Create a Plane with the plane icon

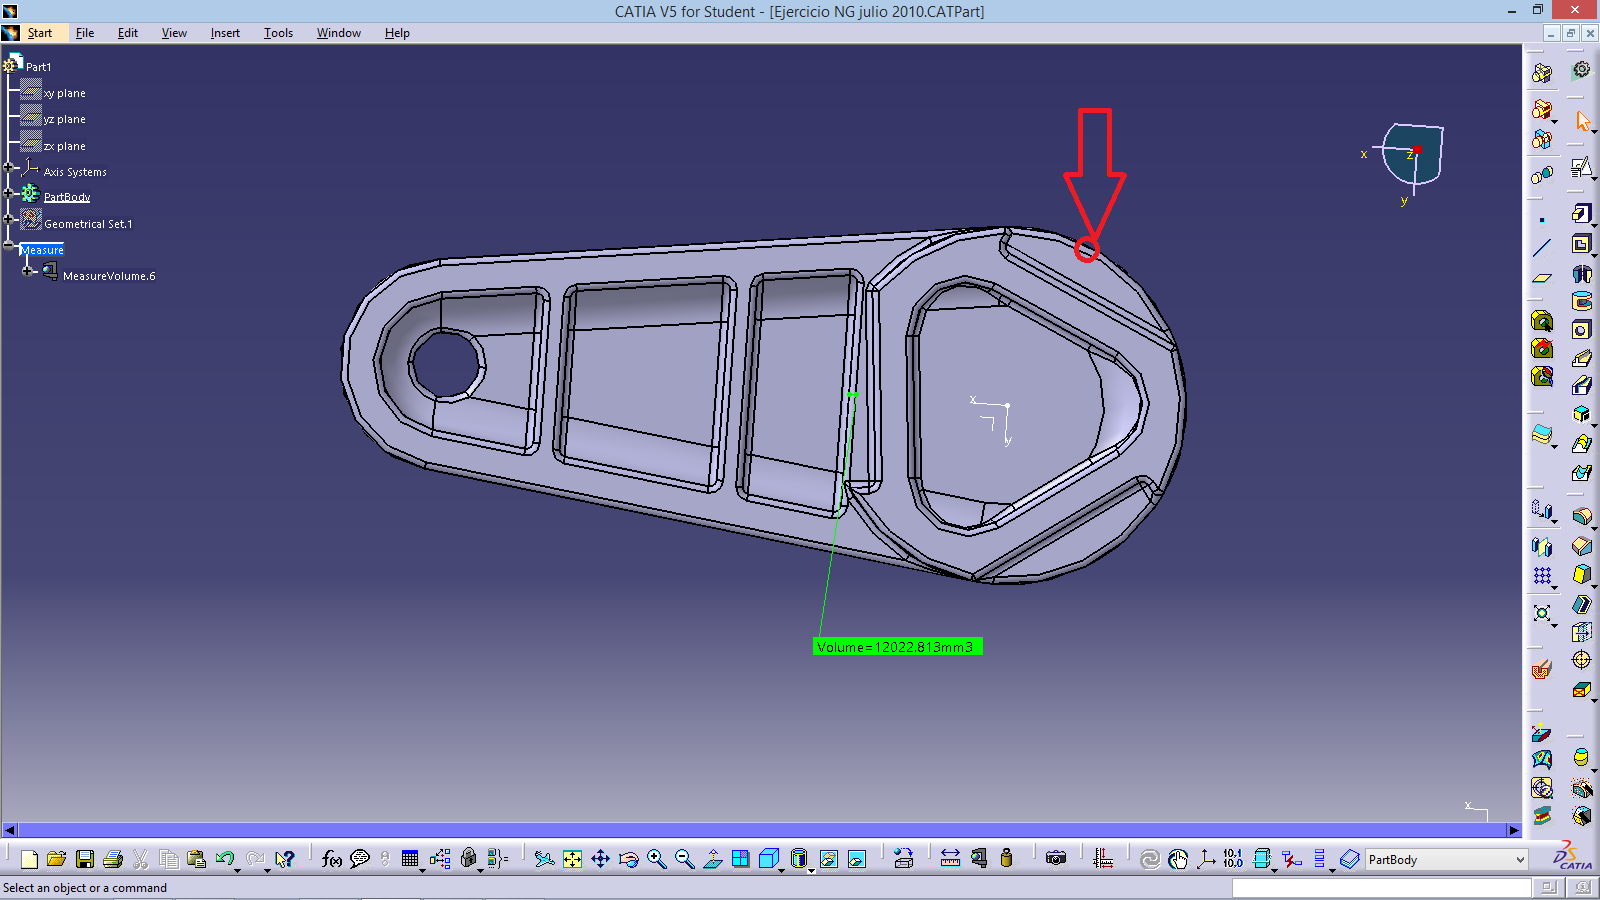1542,278
